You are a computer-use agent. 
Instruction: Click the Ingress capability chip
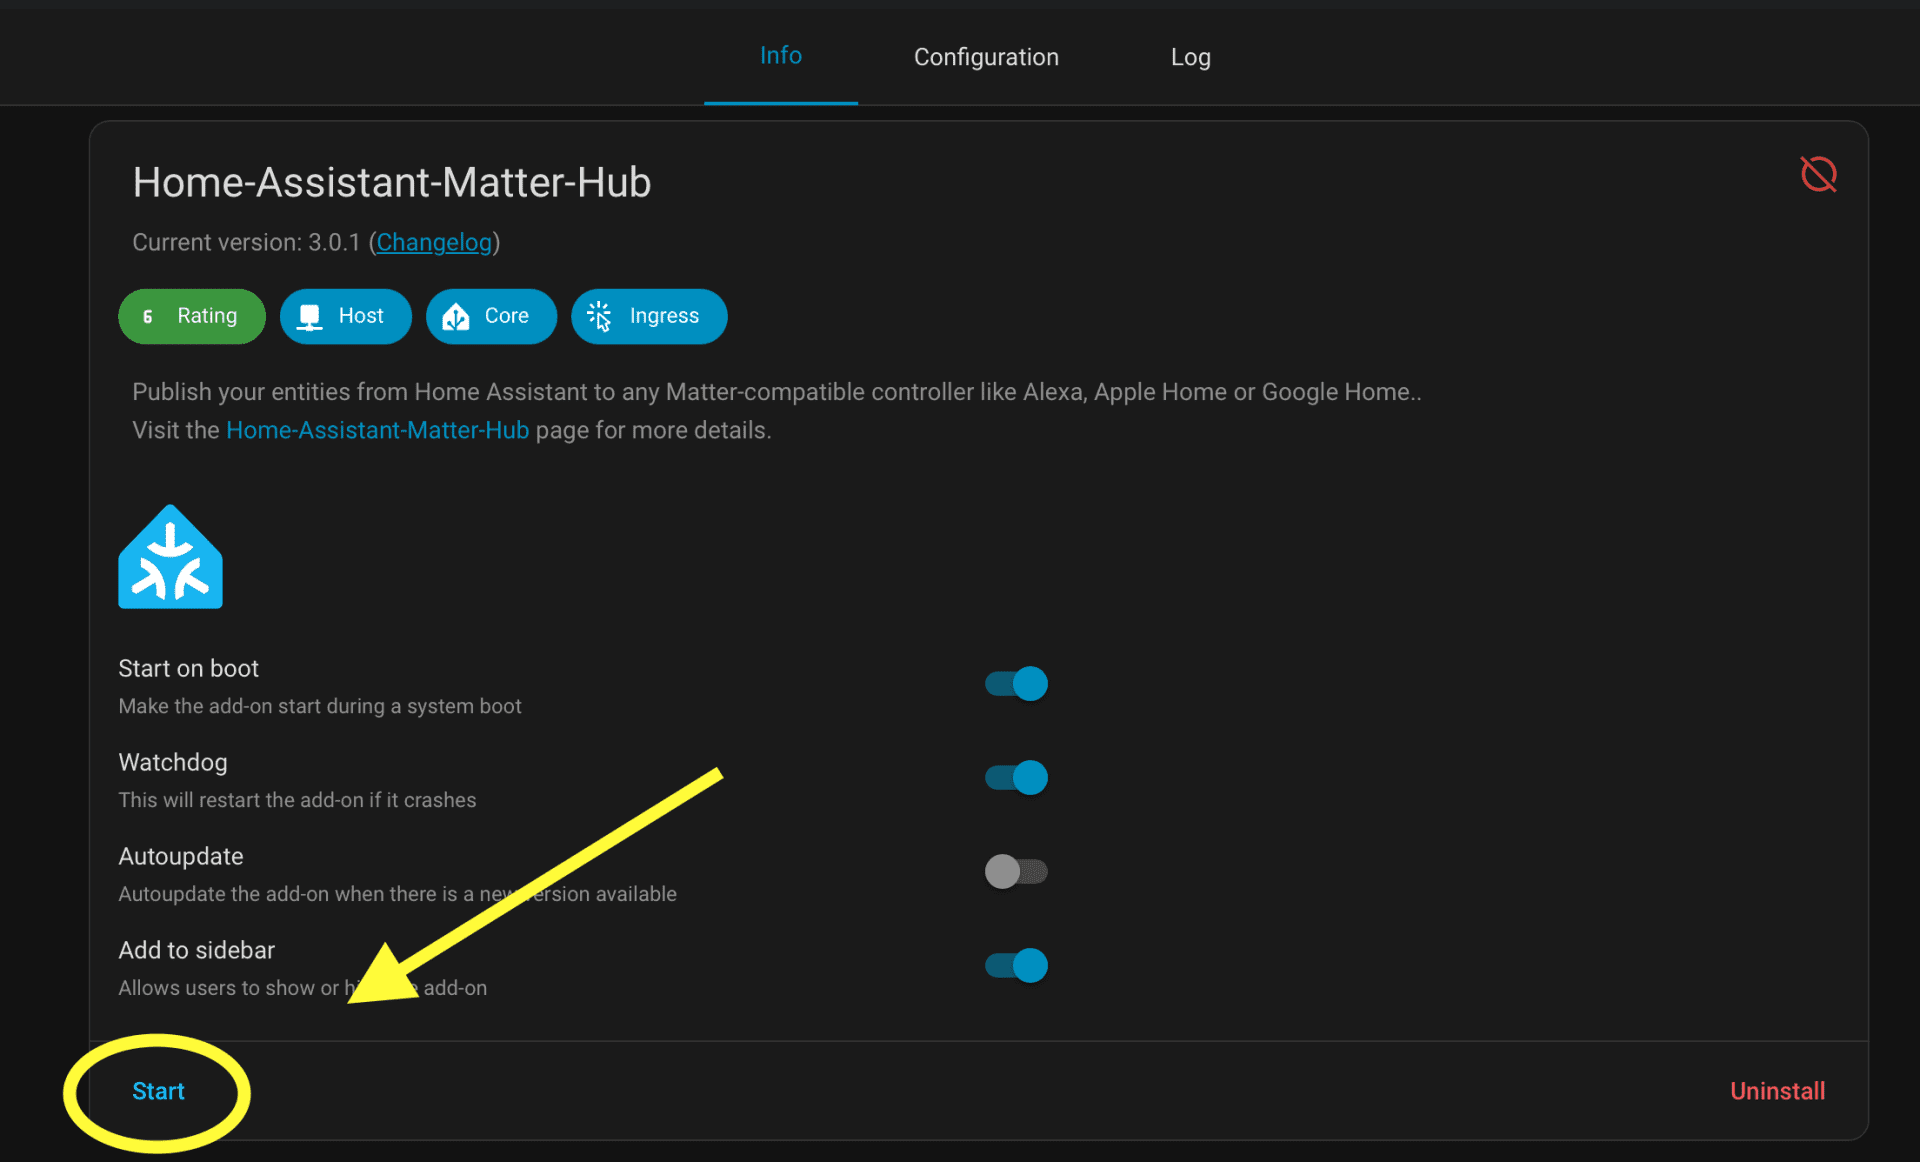click(648, 316)
